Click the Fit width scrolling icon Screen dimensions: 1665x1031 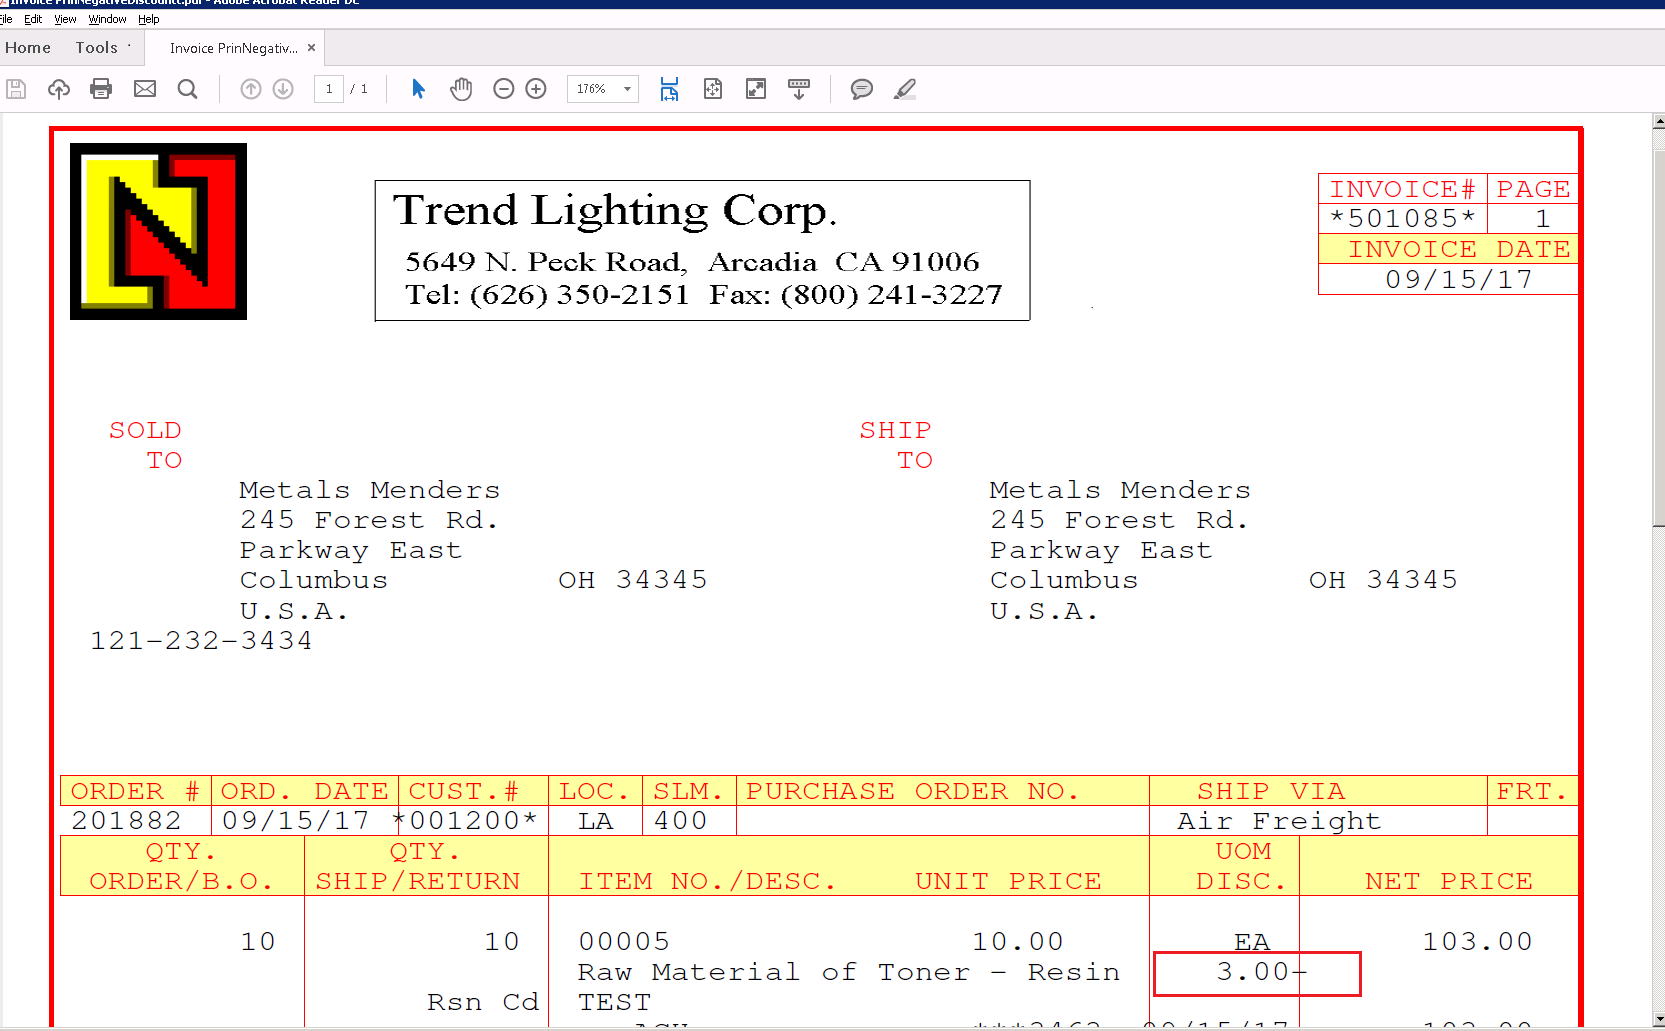(x=669, y=89)
